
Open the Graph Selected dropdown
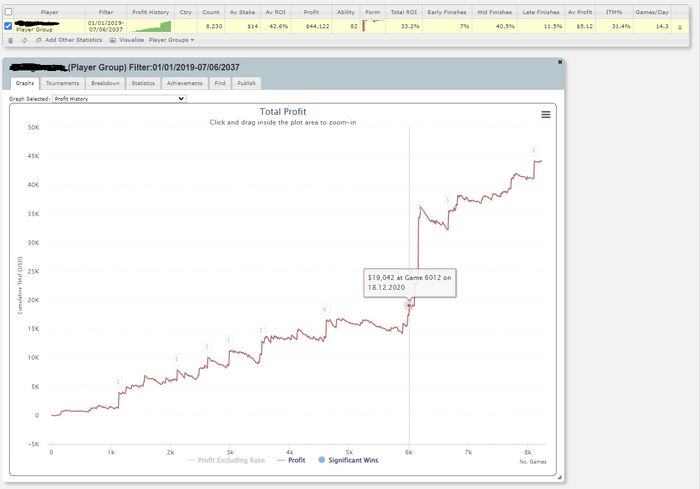pyautogui.click(x=119, y=99)
